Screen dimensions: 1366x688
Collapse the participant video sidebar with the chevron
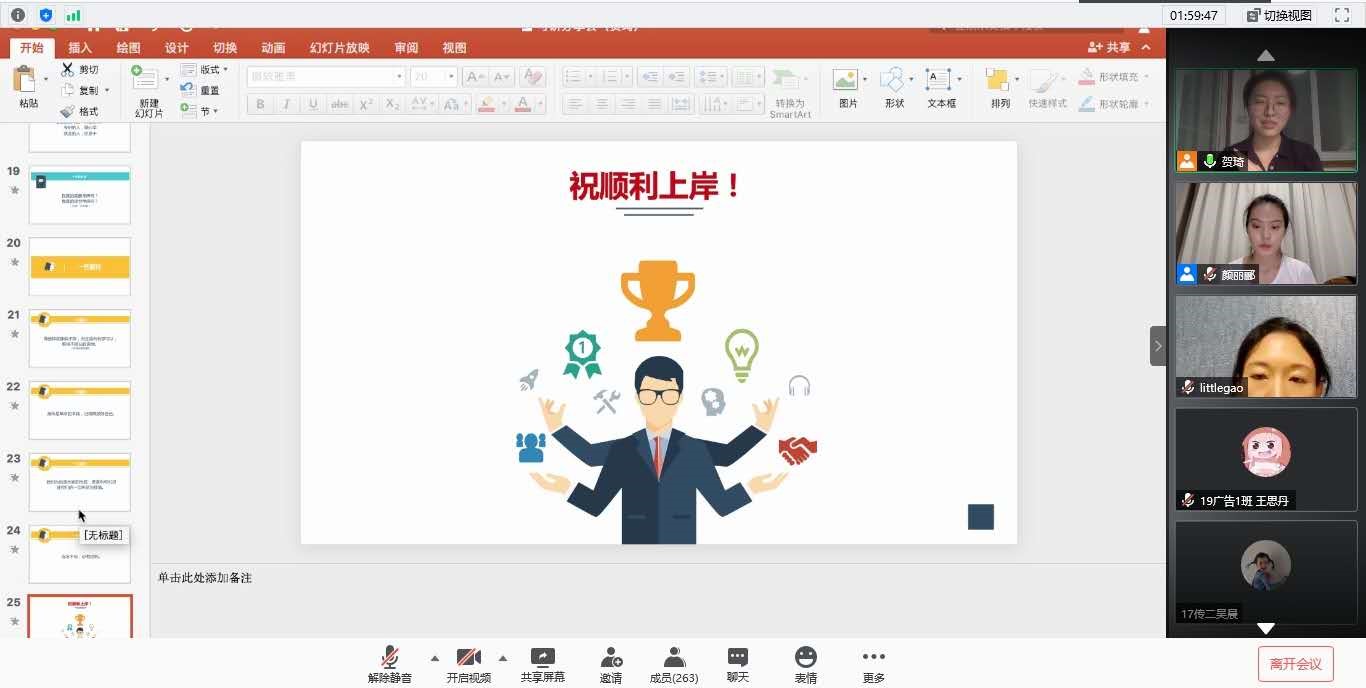1157,346
